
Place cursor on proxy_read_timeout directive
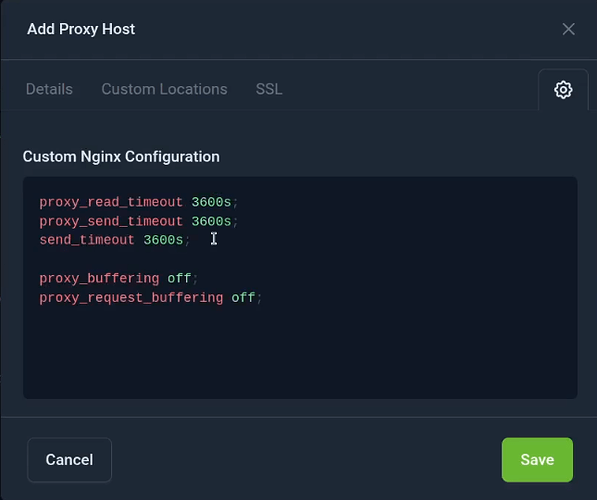pyautogui.click(x=111, y=202)
